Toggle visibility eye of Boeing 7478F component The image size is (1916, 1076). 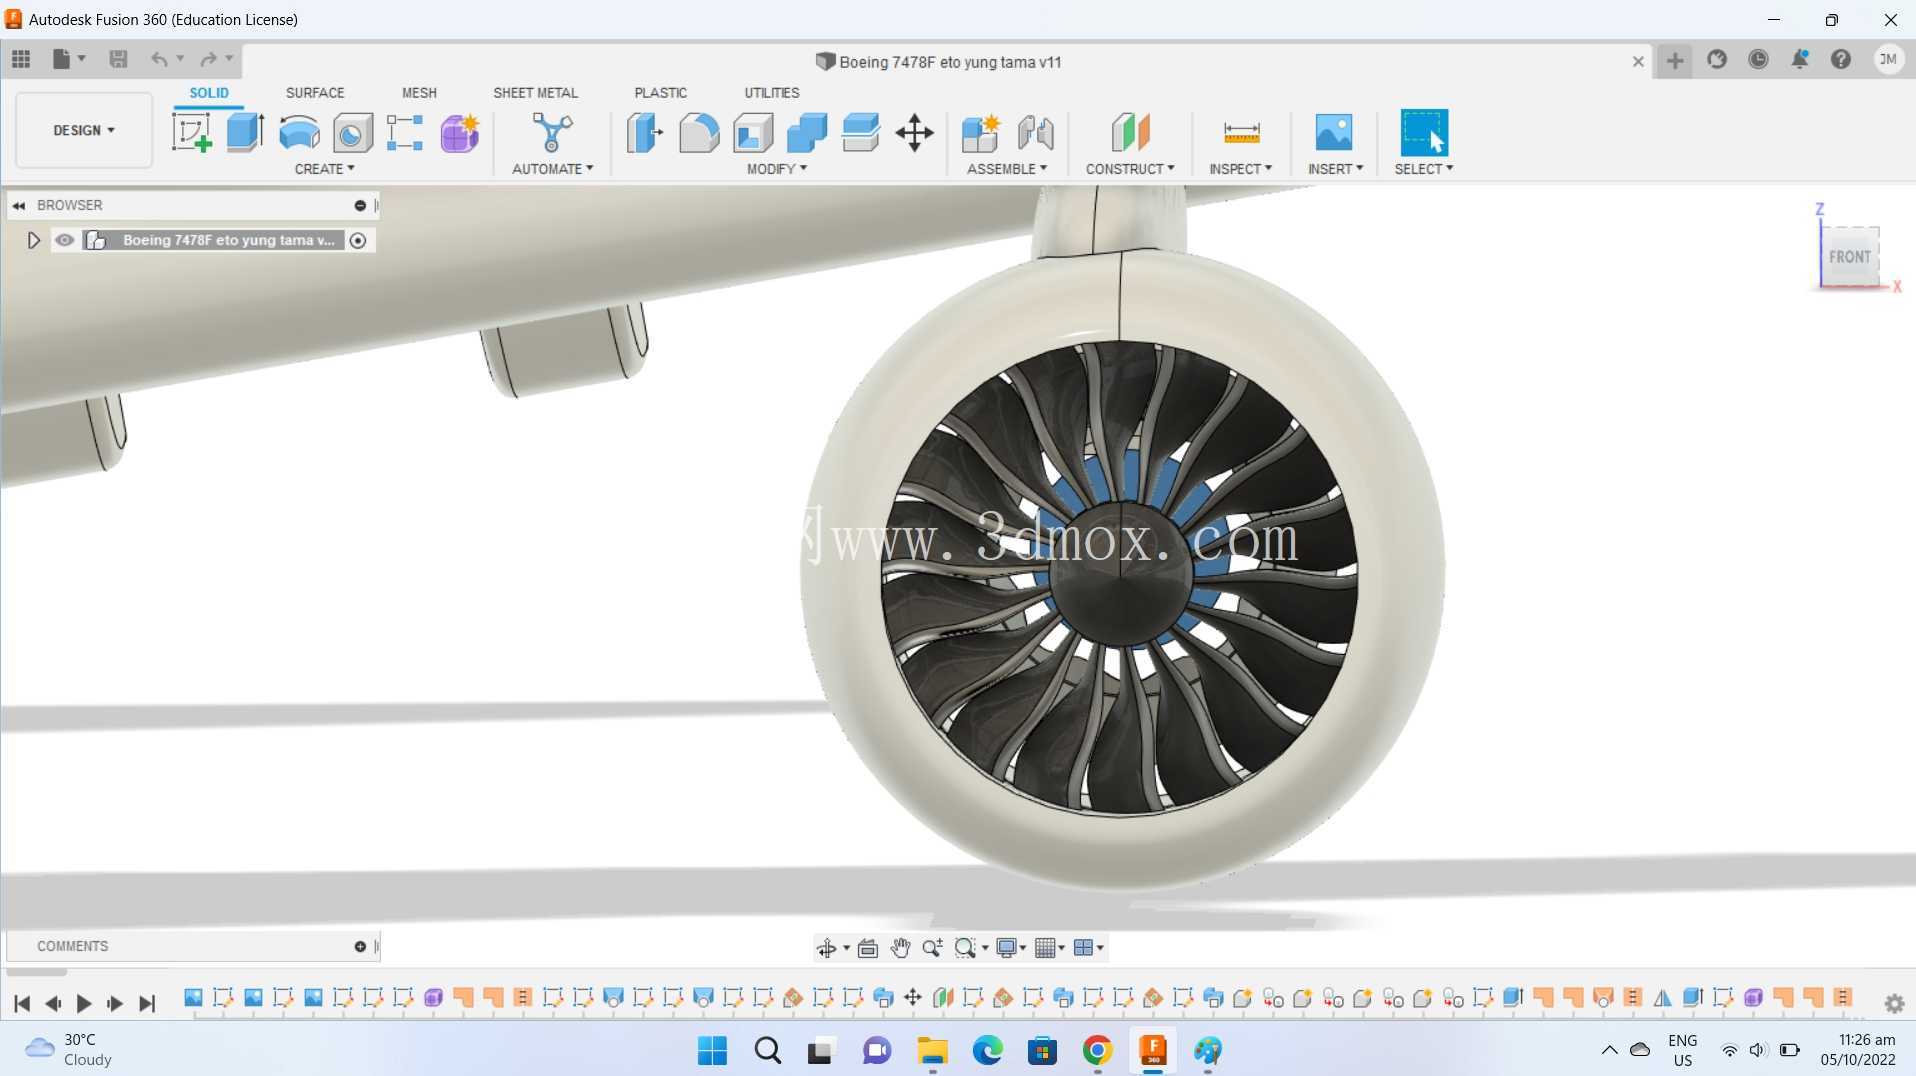65,240
